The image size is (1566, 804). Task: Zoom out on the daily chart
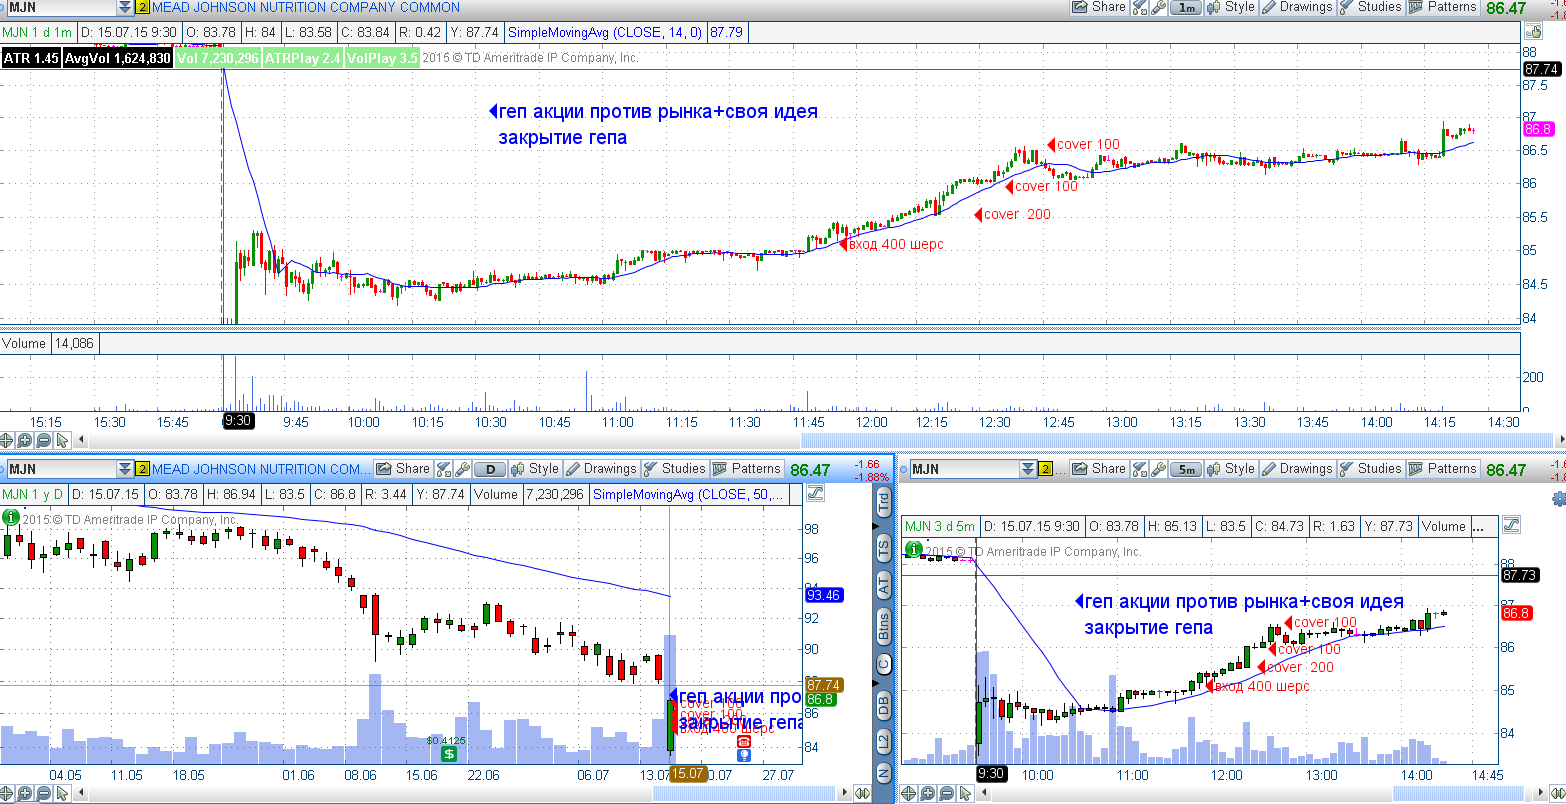coord(44,794)
